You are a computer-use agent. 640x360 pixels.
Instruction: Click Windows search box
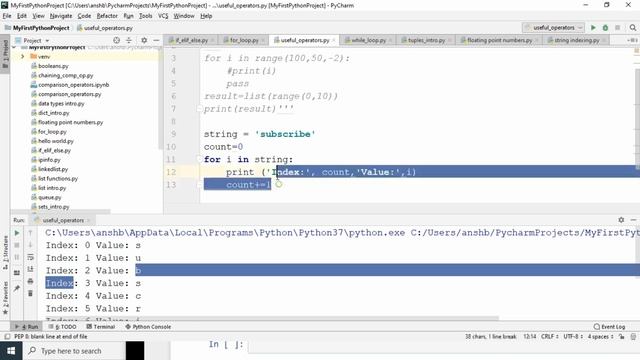(x=74, y=351)
